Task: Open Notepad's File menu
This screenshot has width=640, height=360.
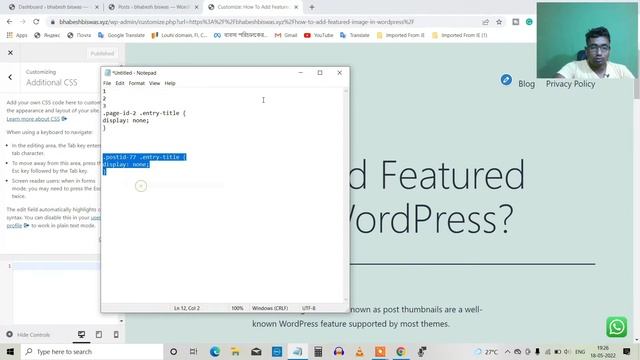Action: tap(107, 83)
